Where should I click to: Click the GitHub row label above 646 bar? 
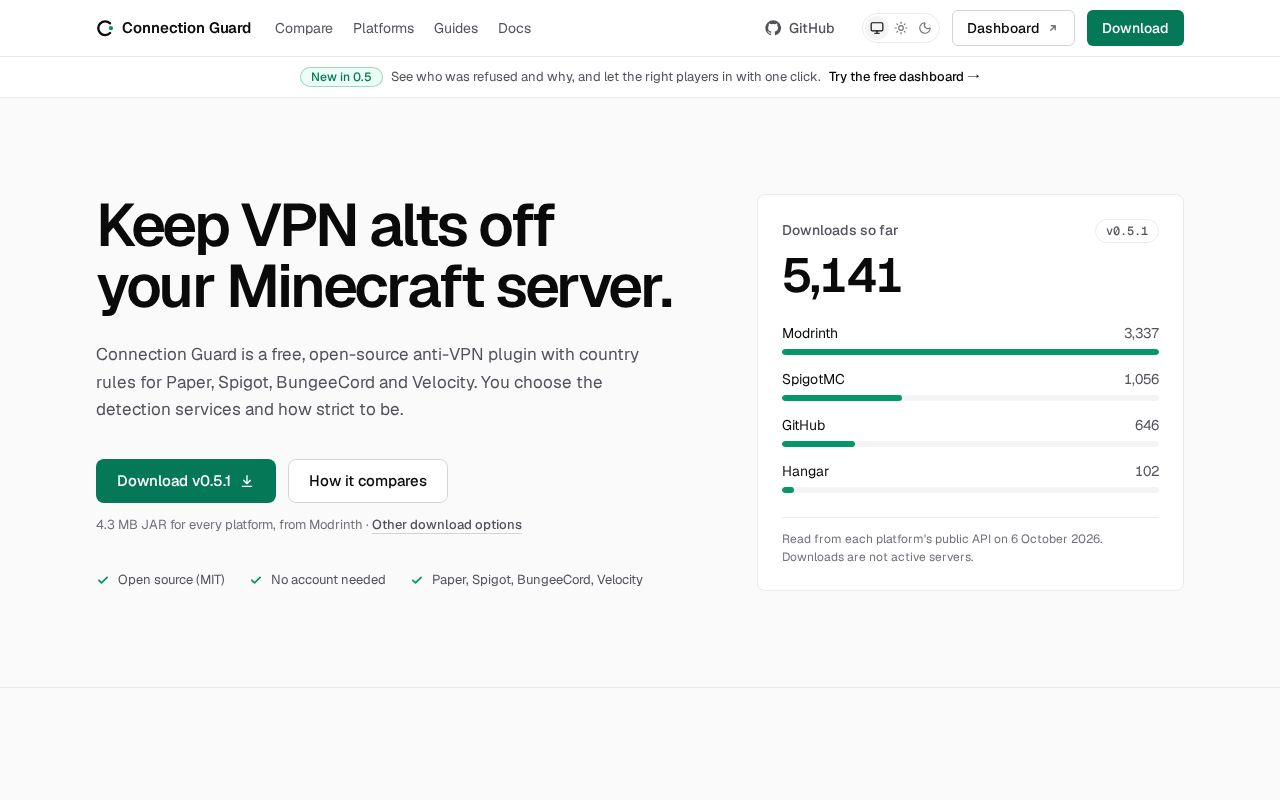[x=803, y=425]
